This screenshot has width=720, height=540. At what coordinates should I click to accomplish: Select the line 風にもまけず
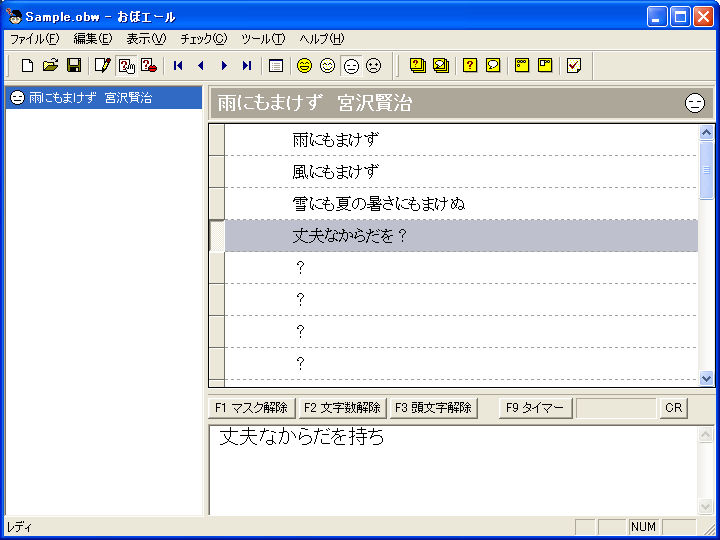coord(461,172)
